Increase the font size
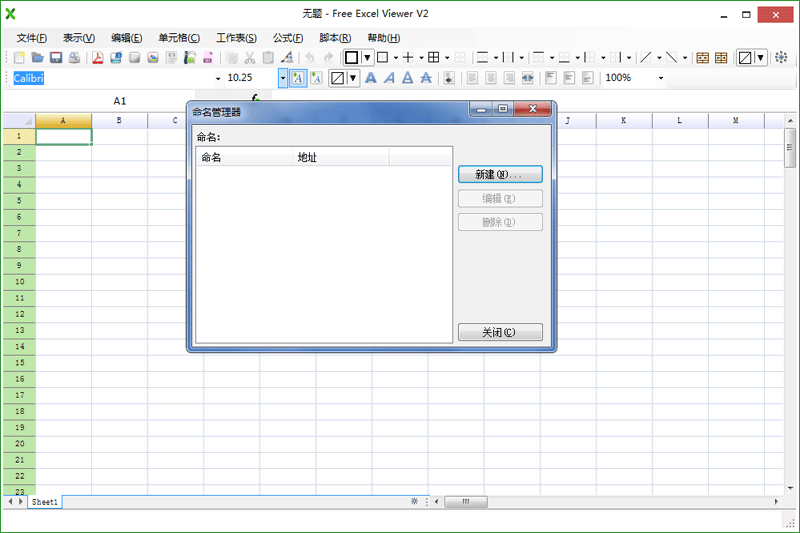 [298, 78]
